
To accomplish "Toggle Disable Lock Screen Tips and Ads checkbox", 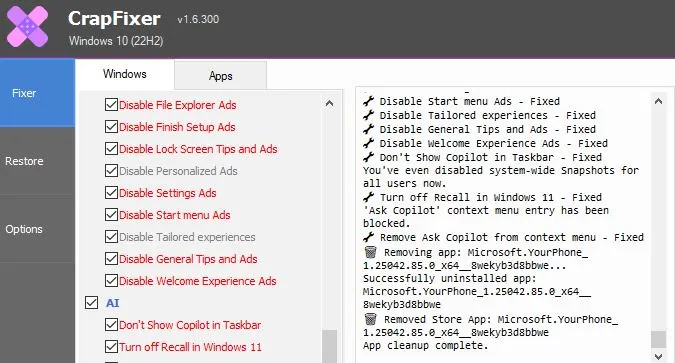I will 111,149.
